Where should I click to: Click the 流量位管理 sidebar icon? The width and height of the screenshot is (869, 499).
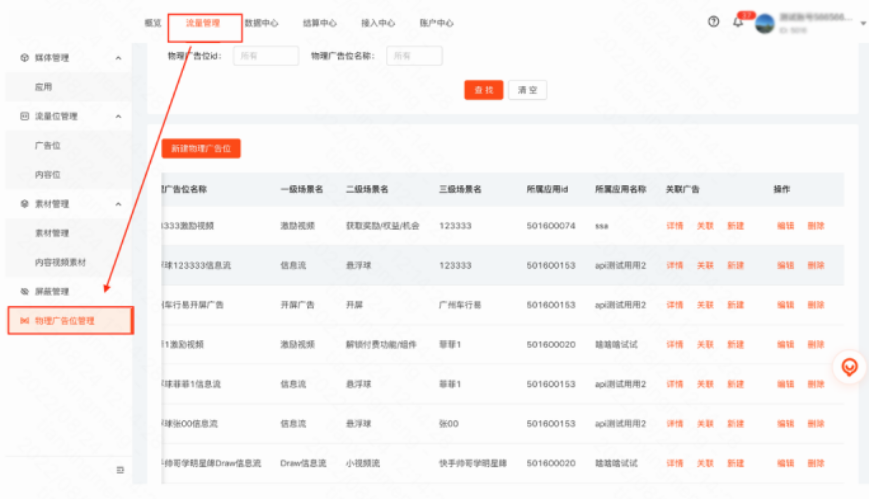(x=24, y=116)
